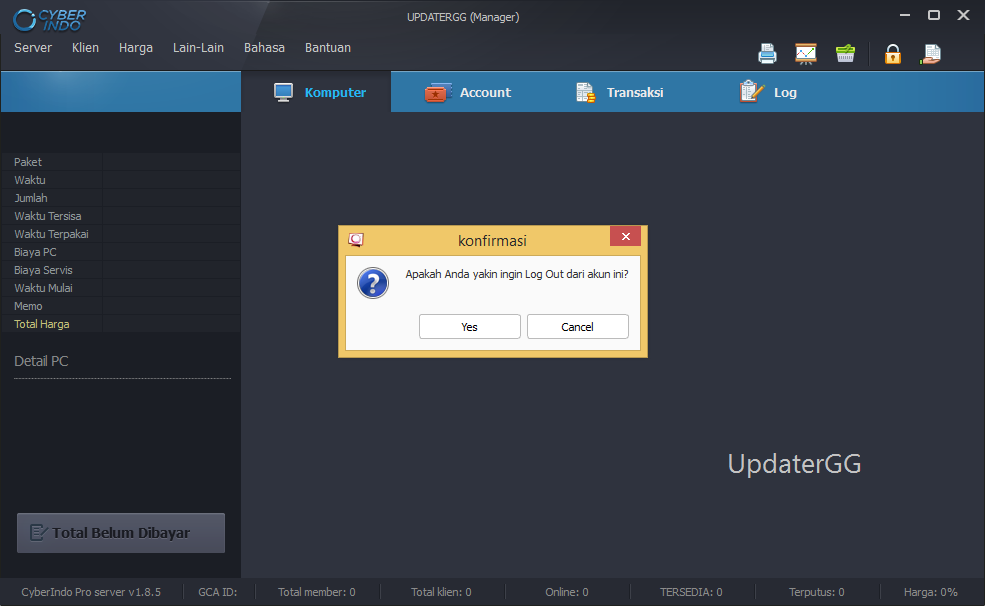Click the Harga: 0% status entry
This screenshot has height=606, width=985.
(x=930, y=592)
